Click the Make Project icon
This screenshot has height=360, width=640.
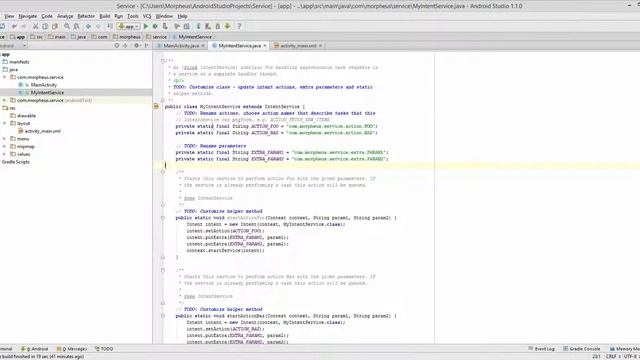click(x=110, y=27)
